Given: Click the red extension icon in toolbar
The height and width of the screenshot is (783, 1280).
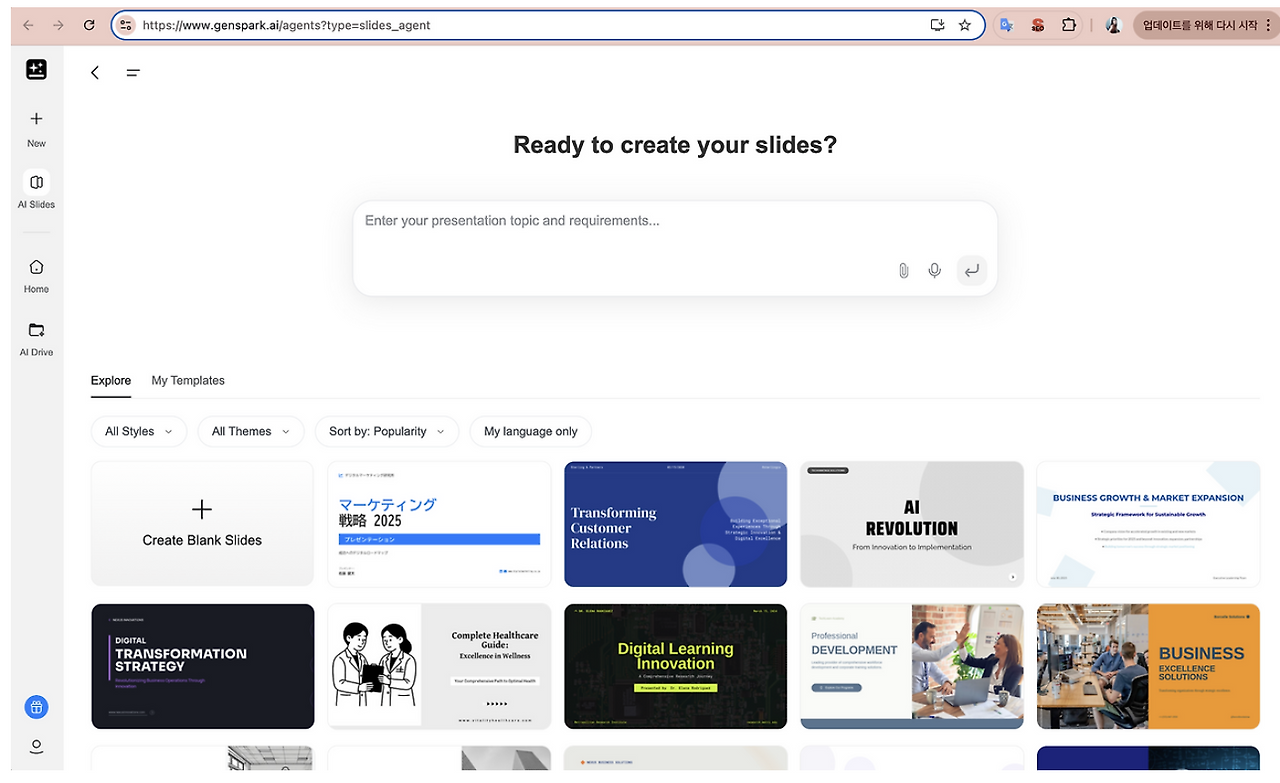Looking at the screenshot, I should tap(1038, 25).
